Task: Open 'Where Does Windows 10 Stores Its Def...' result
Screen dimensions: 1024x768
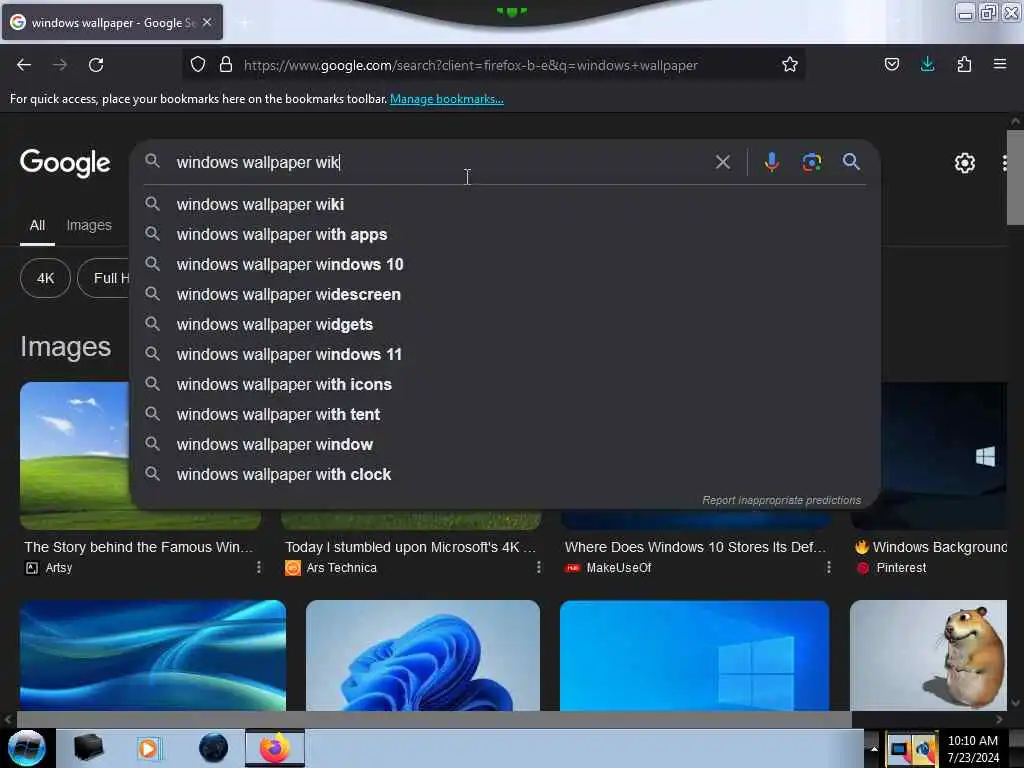Action: [696, 547]
